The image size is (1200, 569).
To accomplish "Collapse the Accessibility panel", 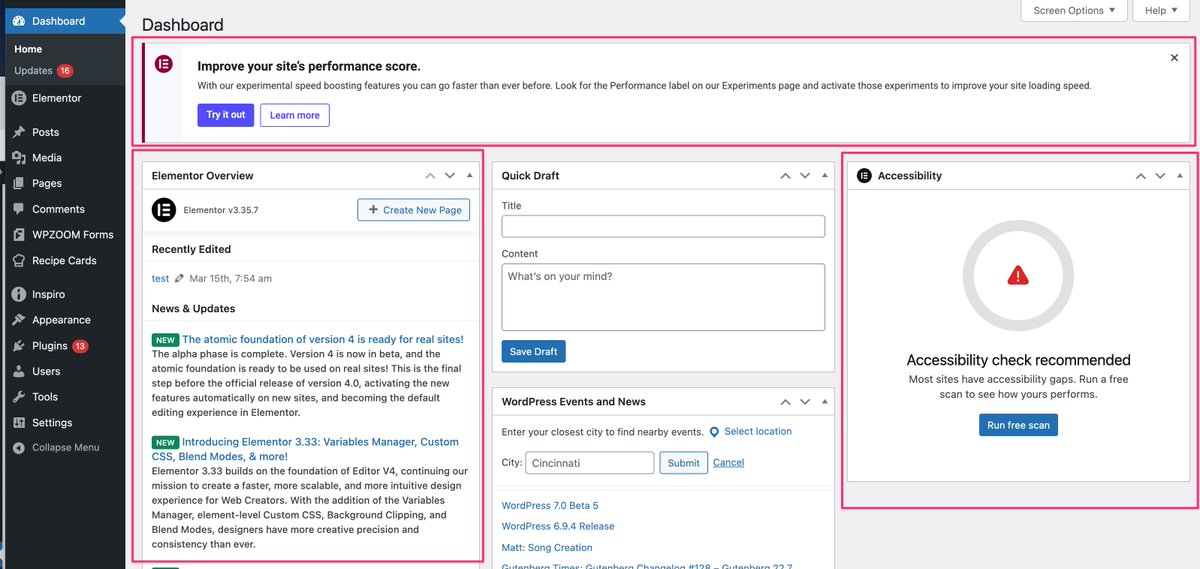I will [x=1180, y=176].
